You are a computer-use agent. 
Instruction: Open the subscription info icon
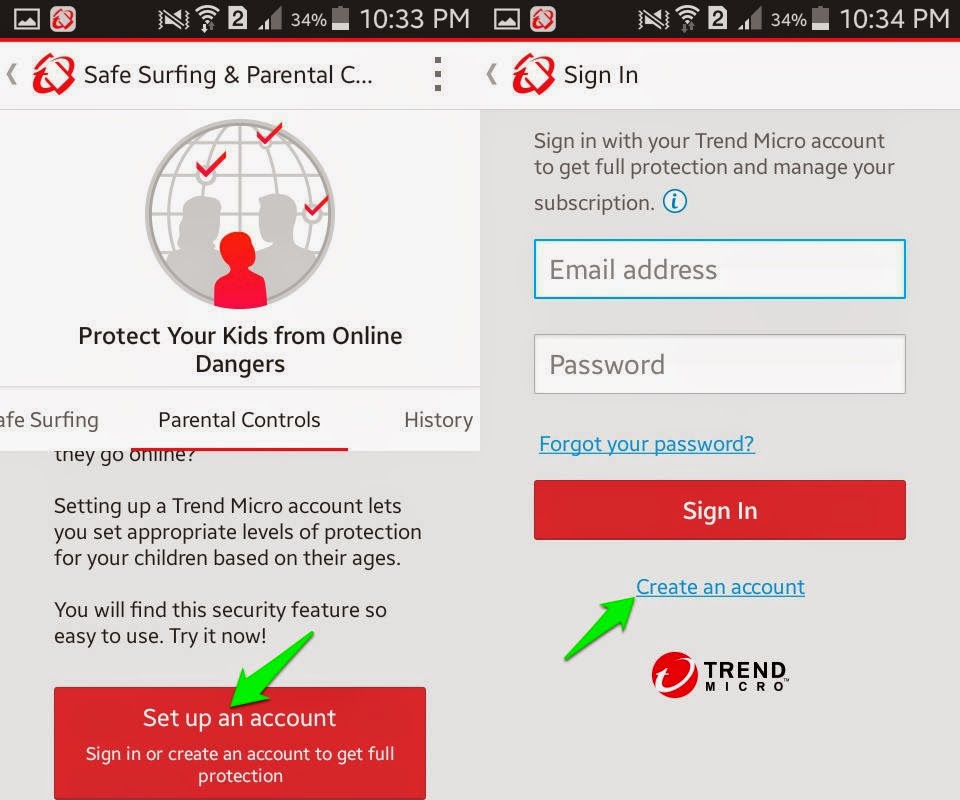(675, 201)
